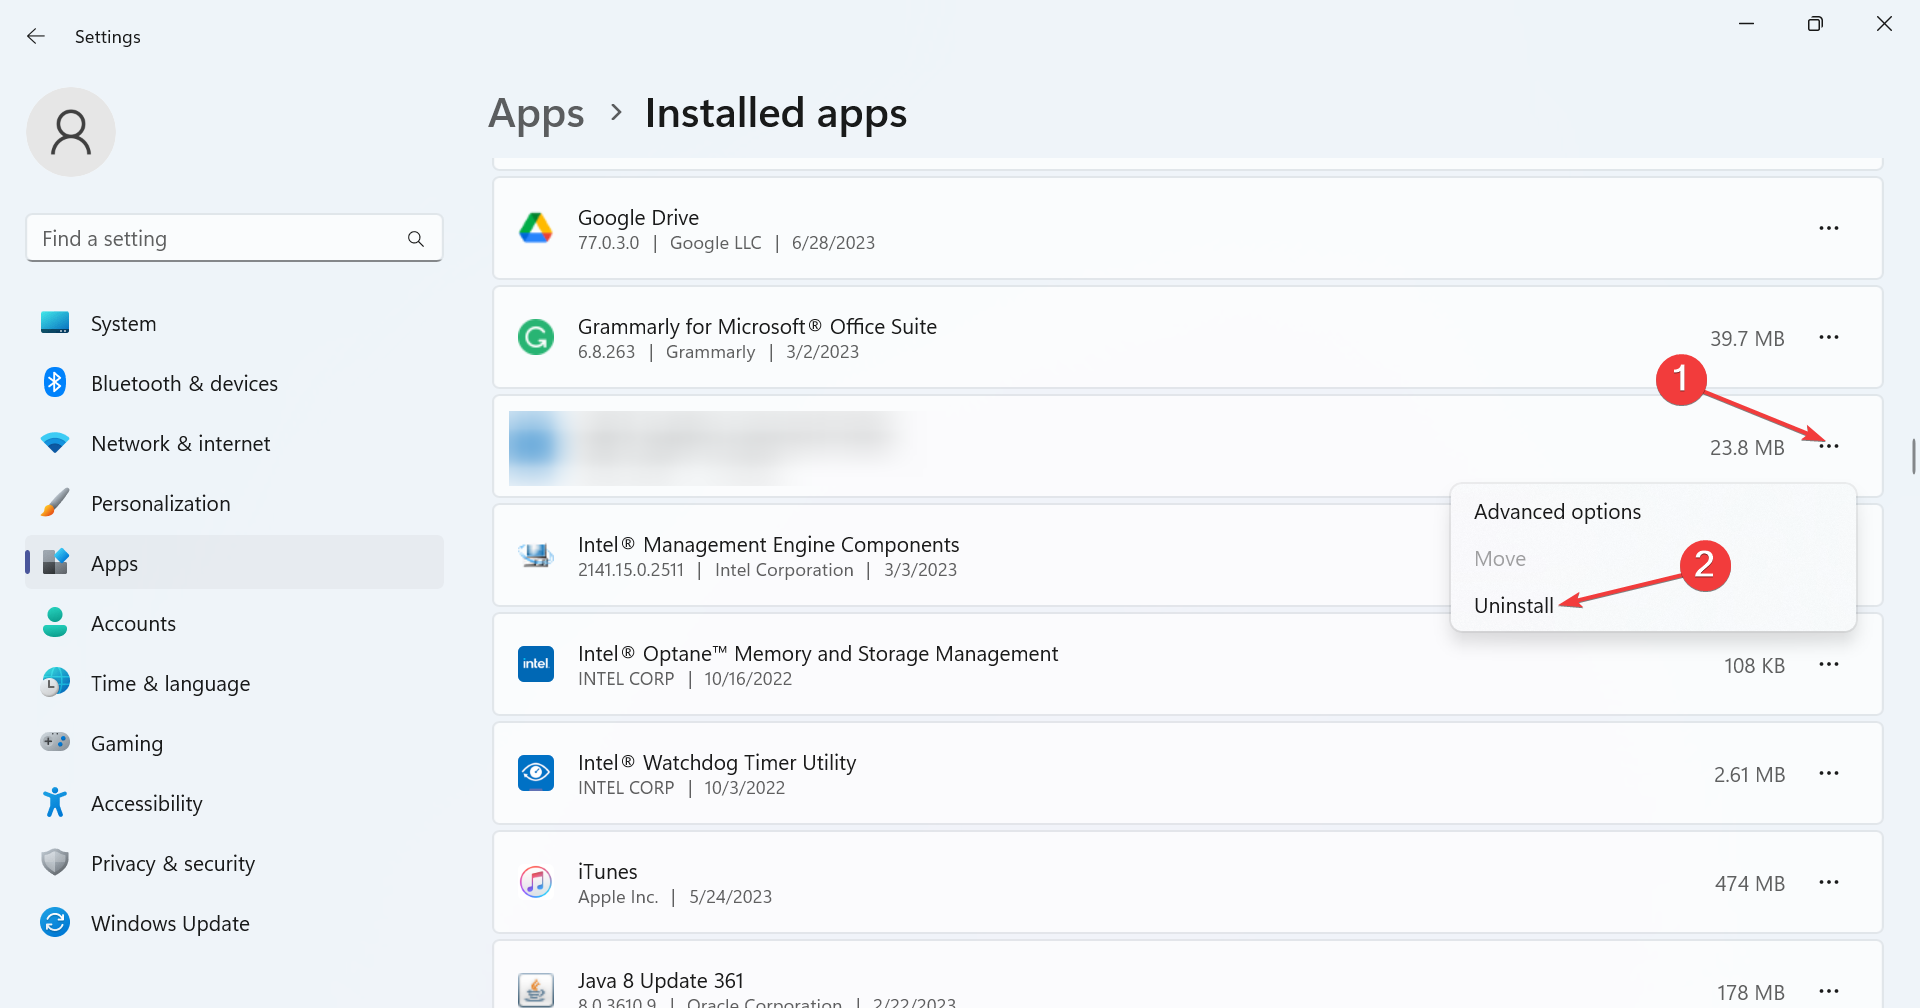Image resolution: width=1920 pixels, height=1008 pixels.
Task: Focus the Find a setting field
Action: [234, 238]
